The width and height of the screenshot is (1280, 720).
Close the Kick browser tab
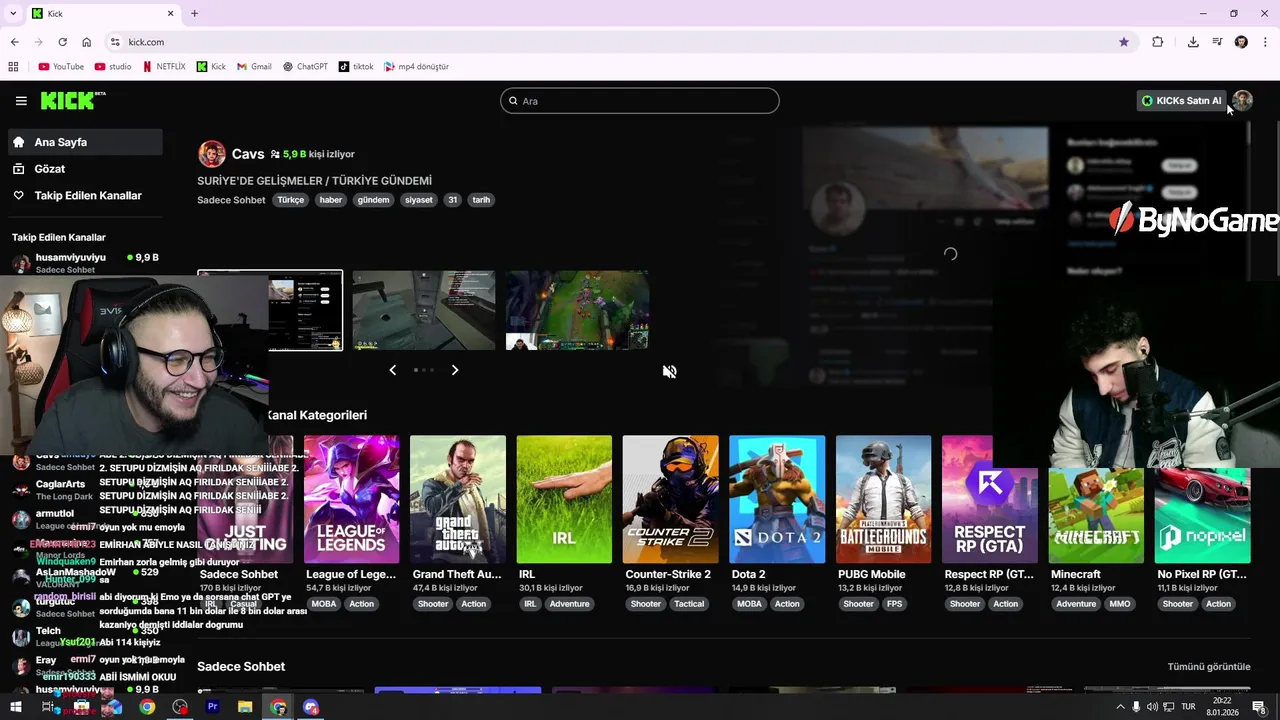click(x=170, y=13)
